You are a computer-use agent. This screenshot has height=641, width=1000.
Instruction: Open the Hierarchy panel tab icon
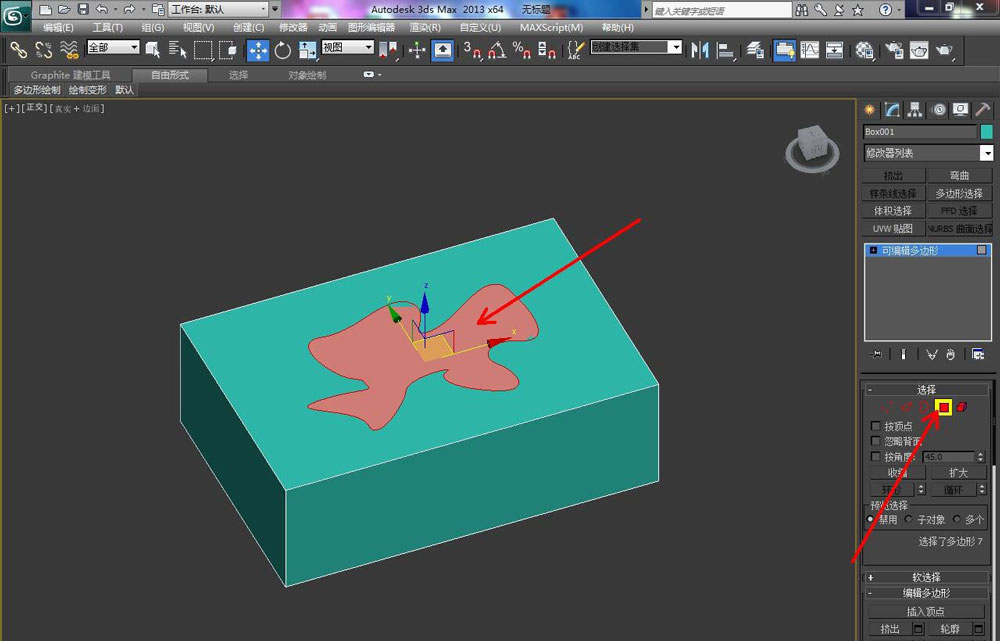coord(915,110)
